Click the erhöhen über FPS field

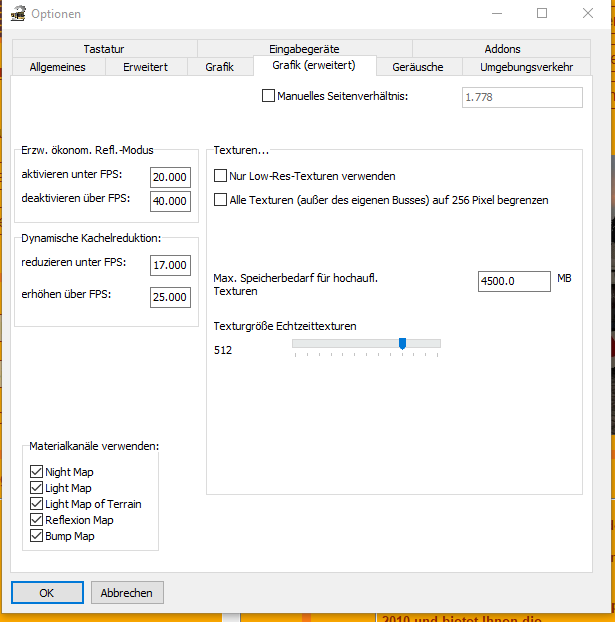[x=170, y=297]
